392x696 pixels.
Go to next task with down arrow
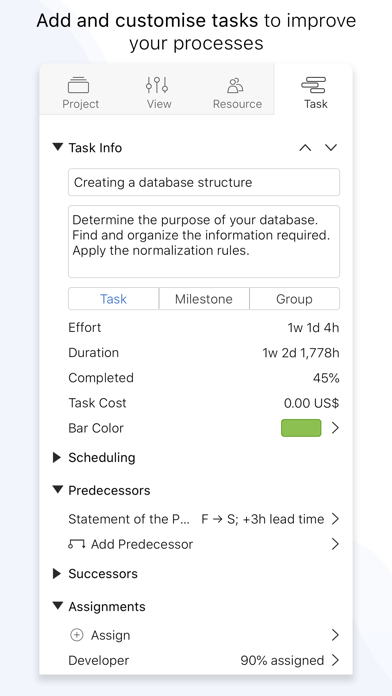coord(331,148)
